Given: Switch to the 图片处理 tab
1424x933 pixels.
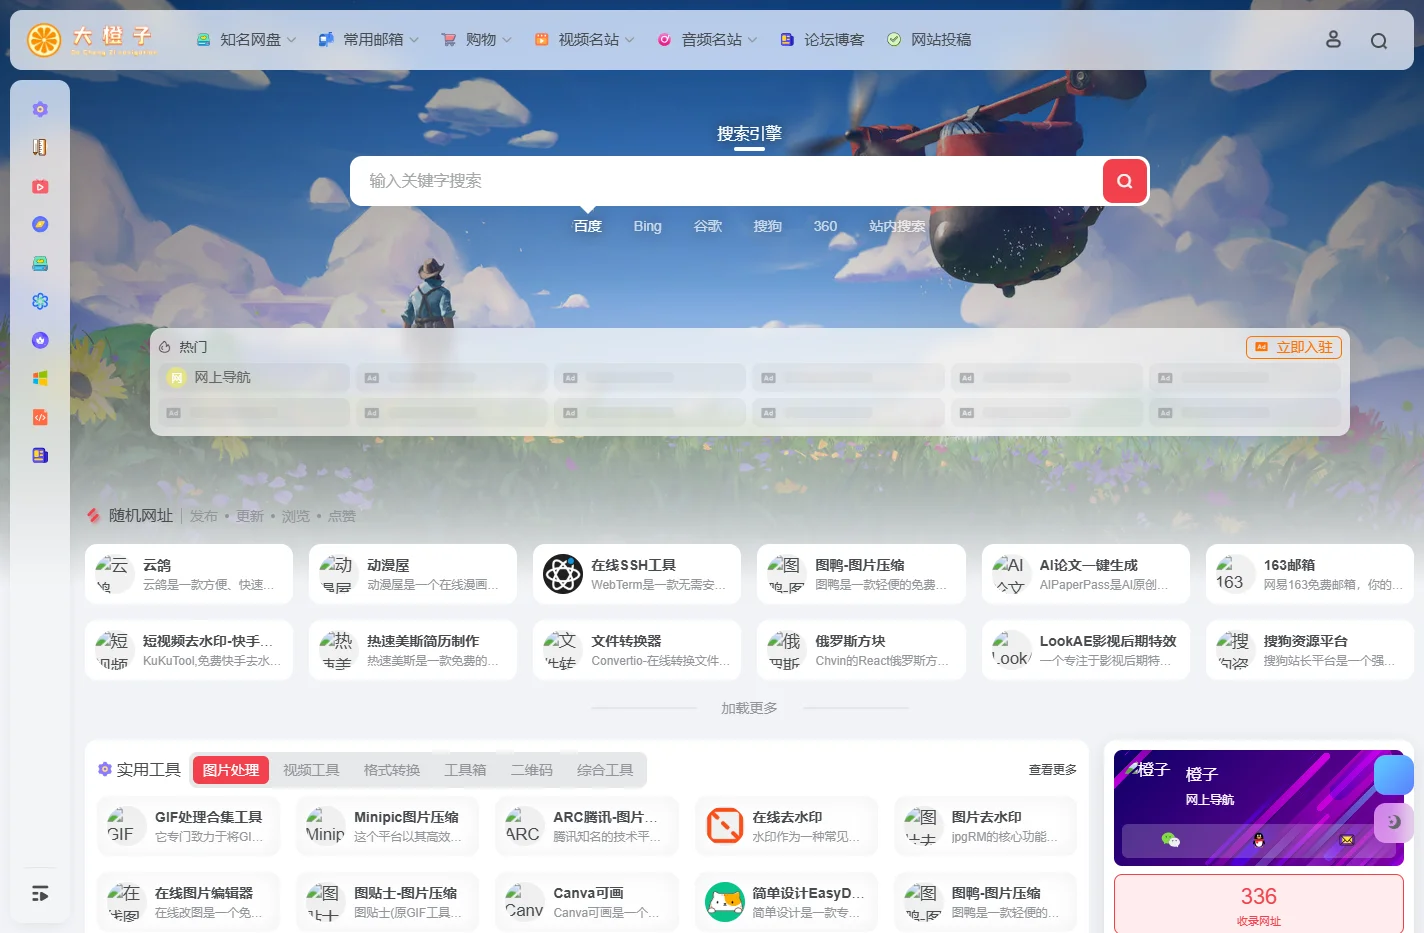Looking at the screenshot, I should click(231, 770).
